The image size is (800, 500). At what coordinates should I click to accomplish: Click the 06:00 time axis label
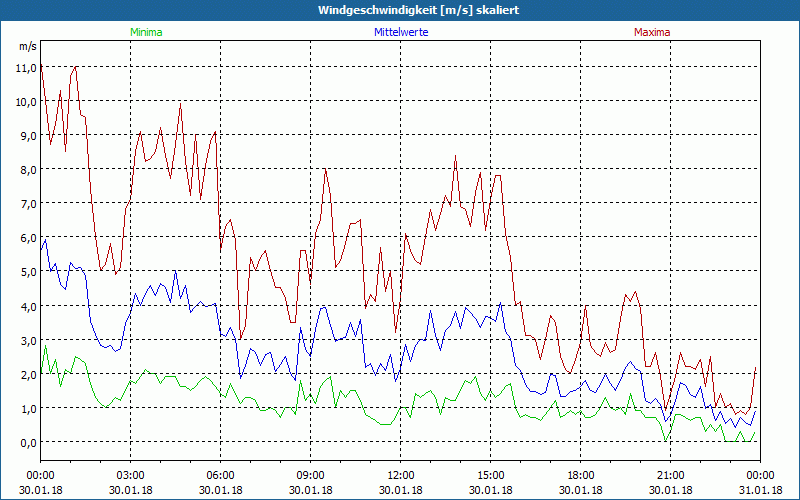[220, 476]
